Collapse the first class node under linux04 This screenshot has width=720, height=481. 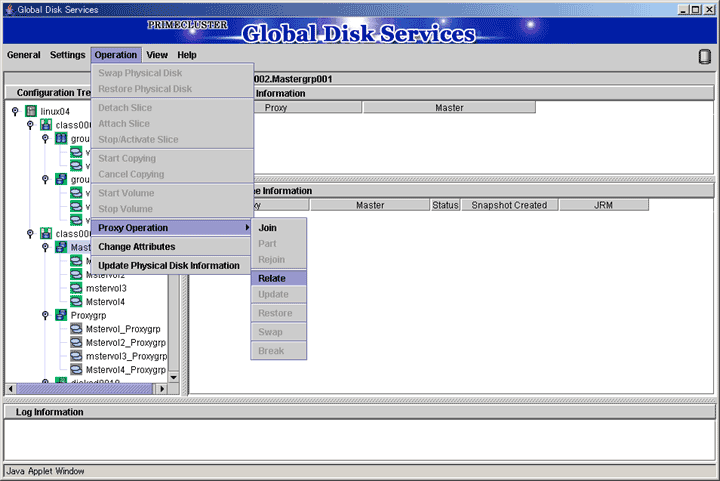pyautogui.click(x=30, y=125)
